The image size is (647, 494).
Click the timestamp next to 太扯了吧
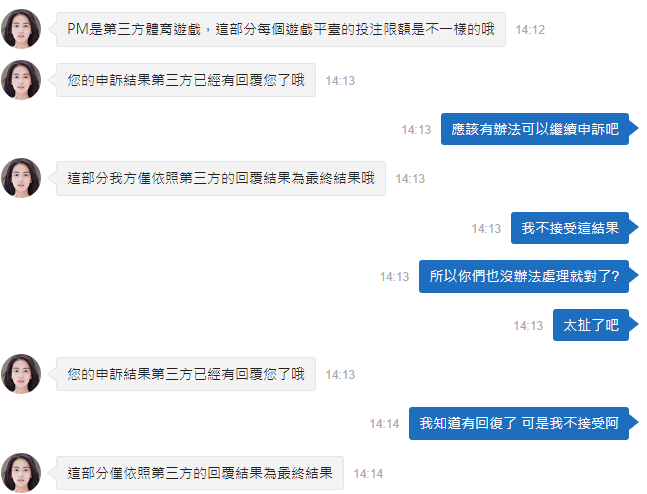528,326
